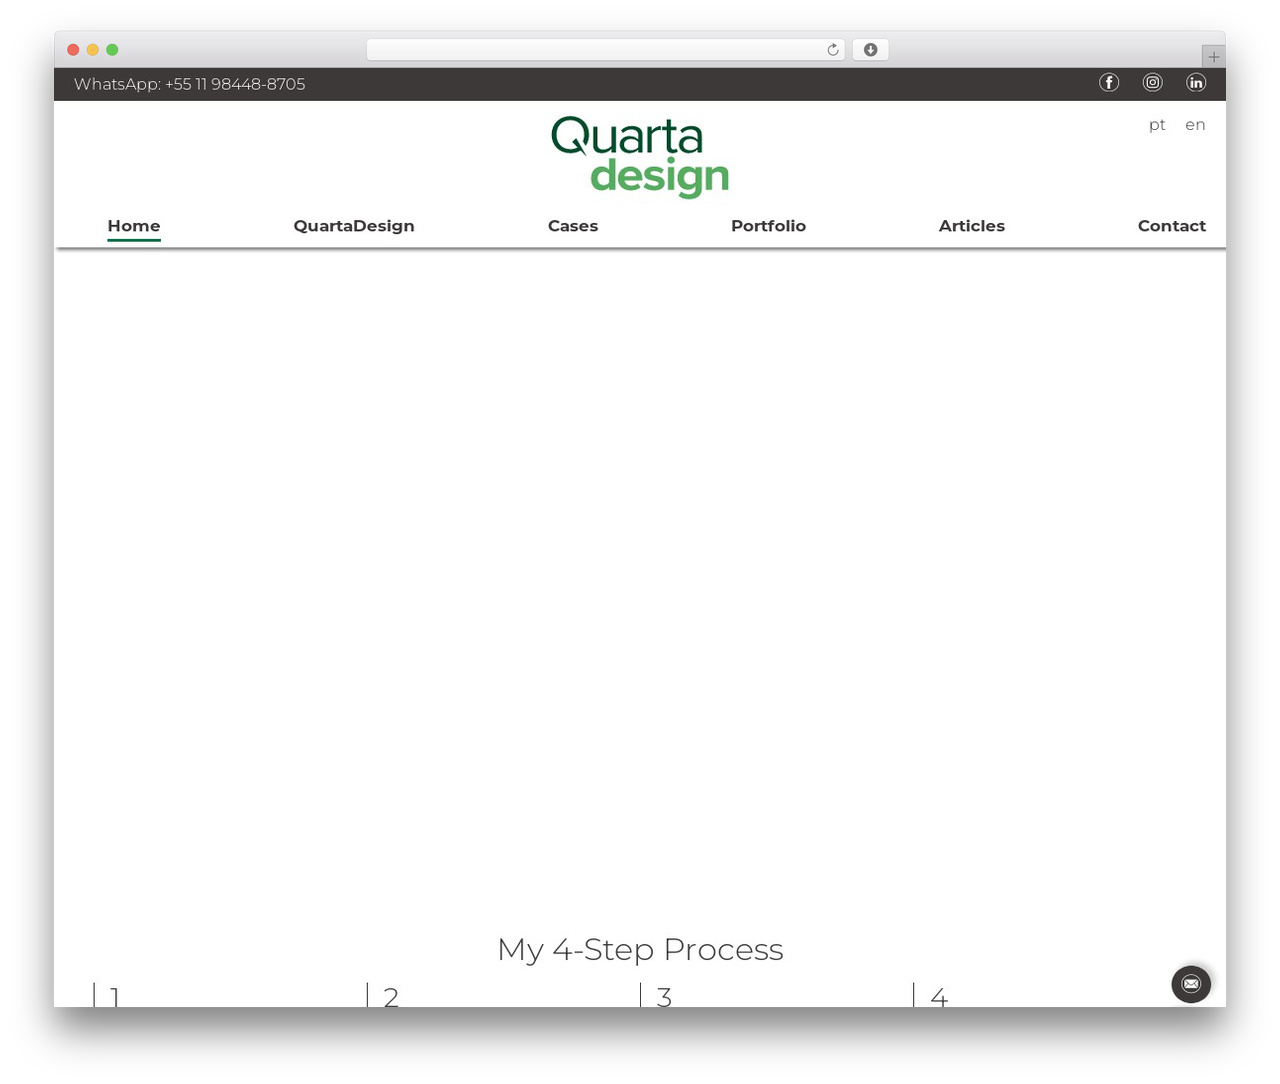
Task: Click the 'My 4-Step Process' heading
Action: point(640,949)
